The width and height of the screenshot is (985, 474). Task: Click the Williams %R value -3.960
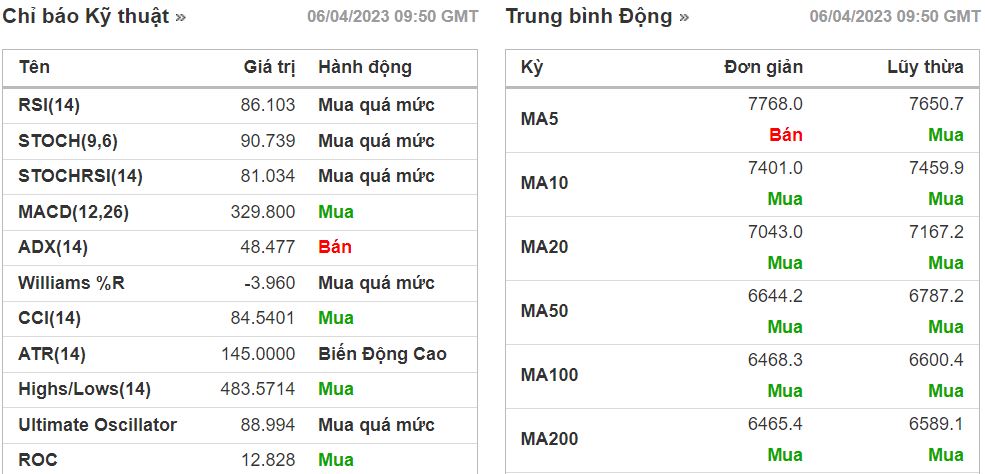pos(270,283)
